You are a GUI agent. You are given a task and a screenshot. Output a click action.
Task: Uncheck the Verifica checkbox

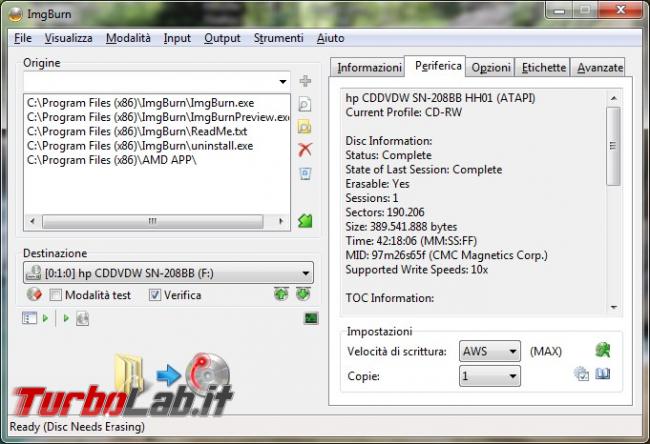[155, 295]
